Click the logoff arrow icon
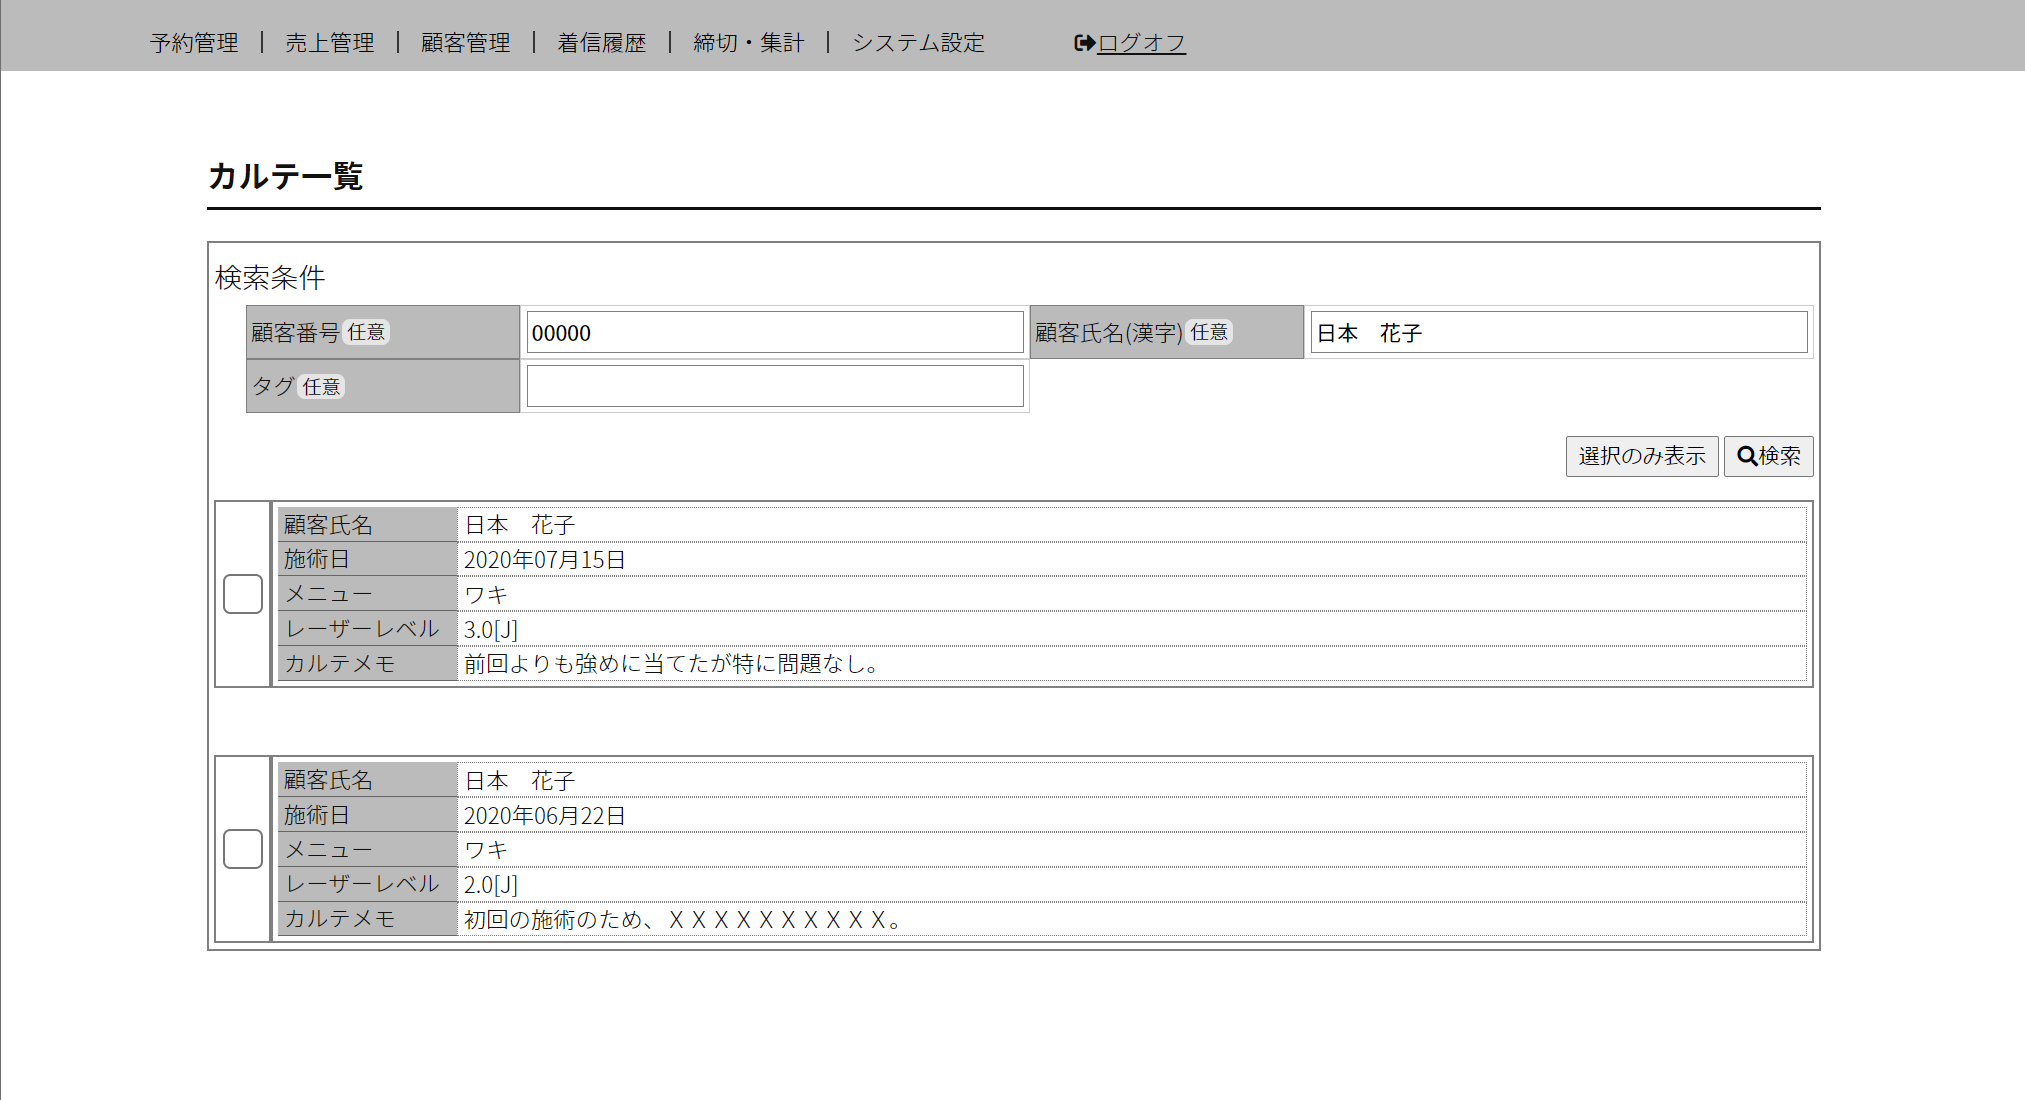 click(x=1084, y=43)
